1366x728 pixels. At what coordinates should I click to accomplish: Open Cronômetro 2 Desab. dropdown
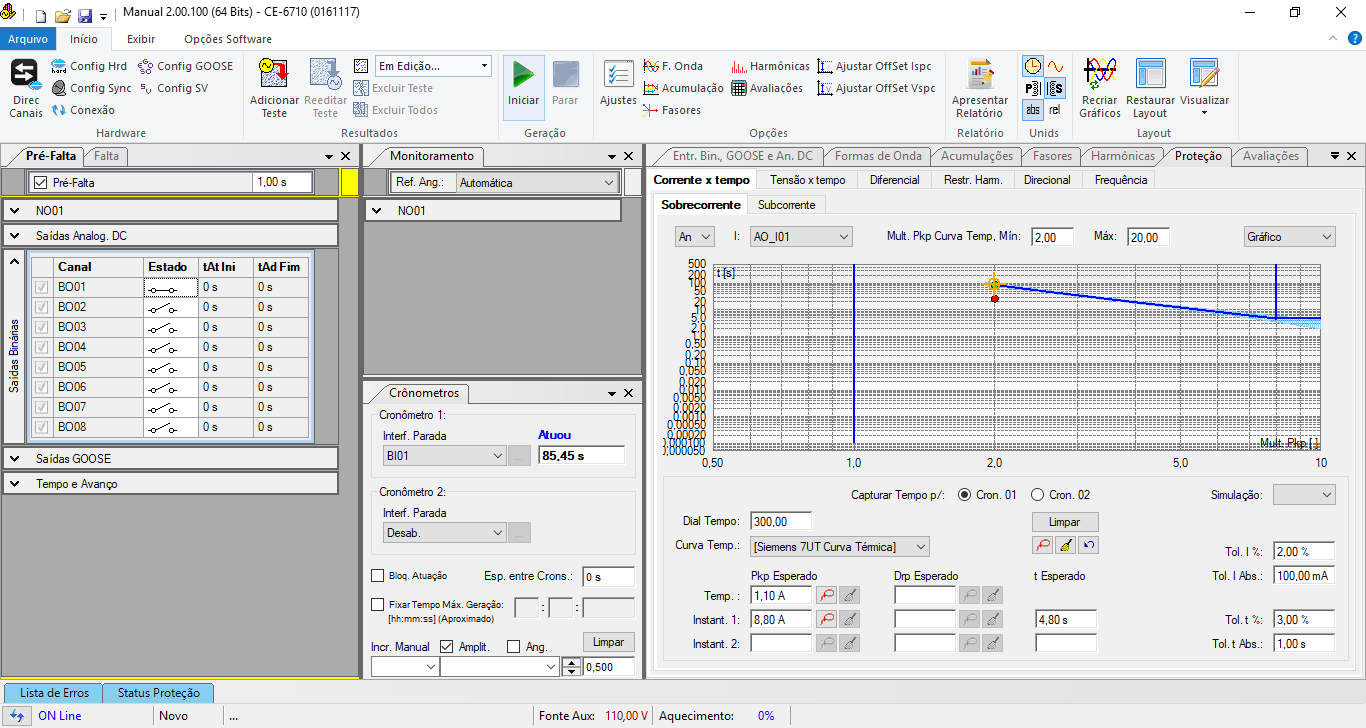[445, 533]
